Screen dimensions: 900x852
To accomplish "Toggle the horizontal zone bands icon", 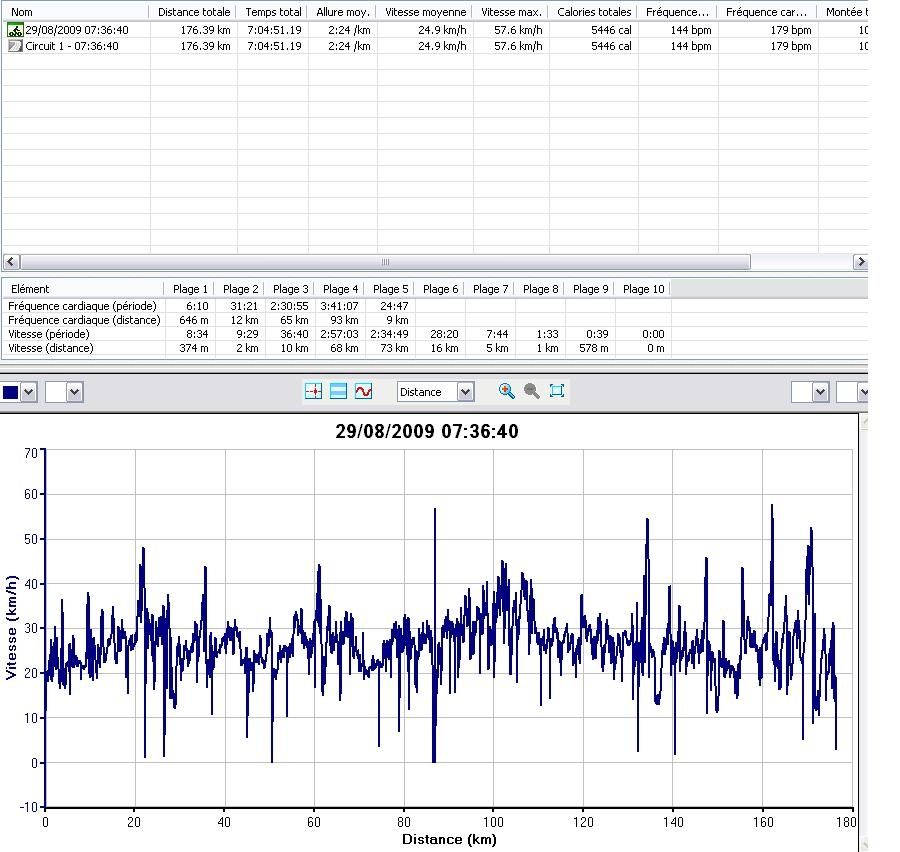I will 338,392.
